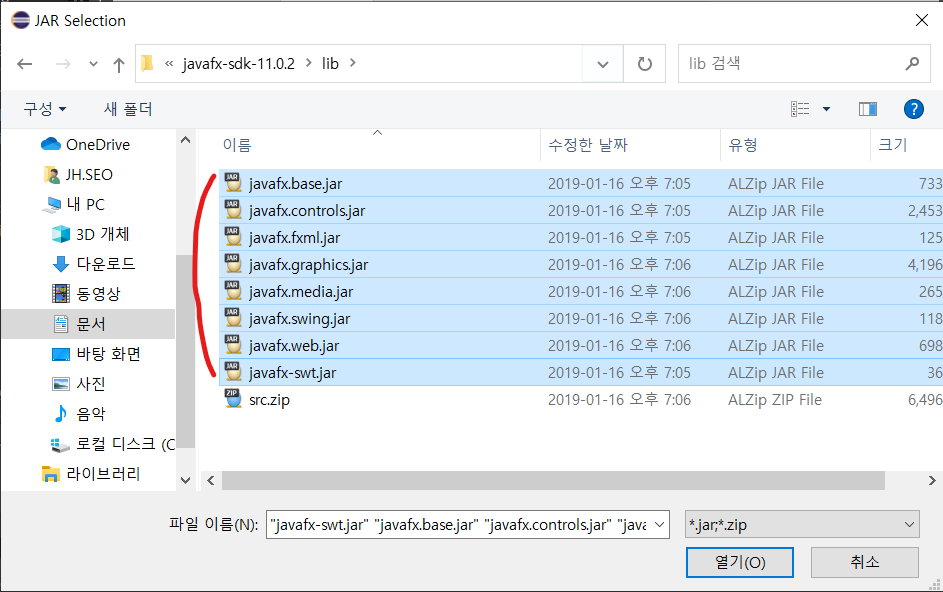Image resolution: width=943 pixels, height=592 pixels.
Task: Click the javafx.web.jar JAR icon
Action: (x=233, y=344)
